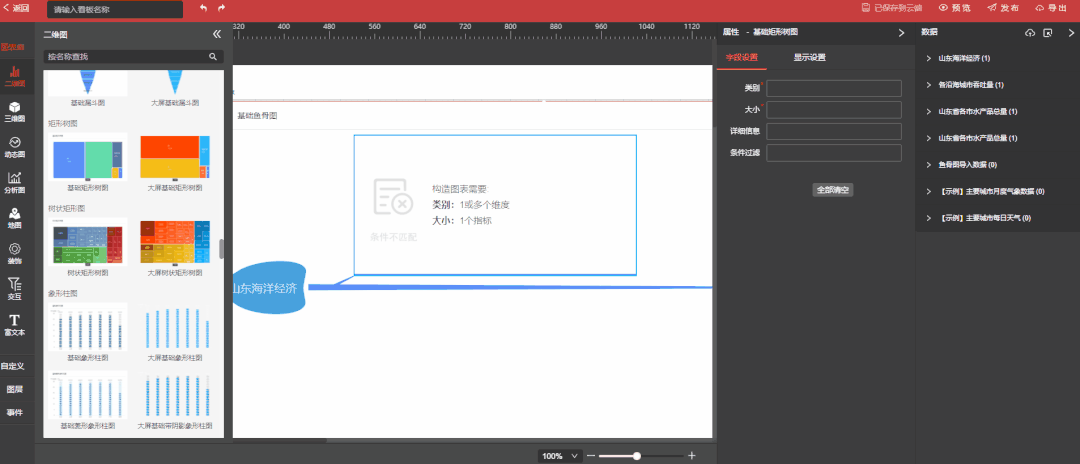1080x464 pixels.
Task: Click the undo arrow in top bar
Action: 203,8
